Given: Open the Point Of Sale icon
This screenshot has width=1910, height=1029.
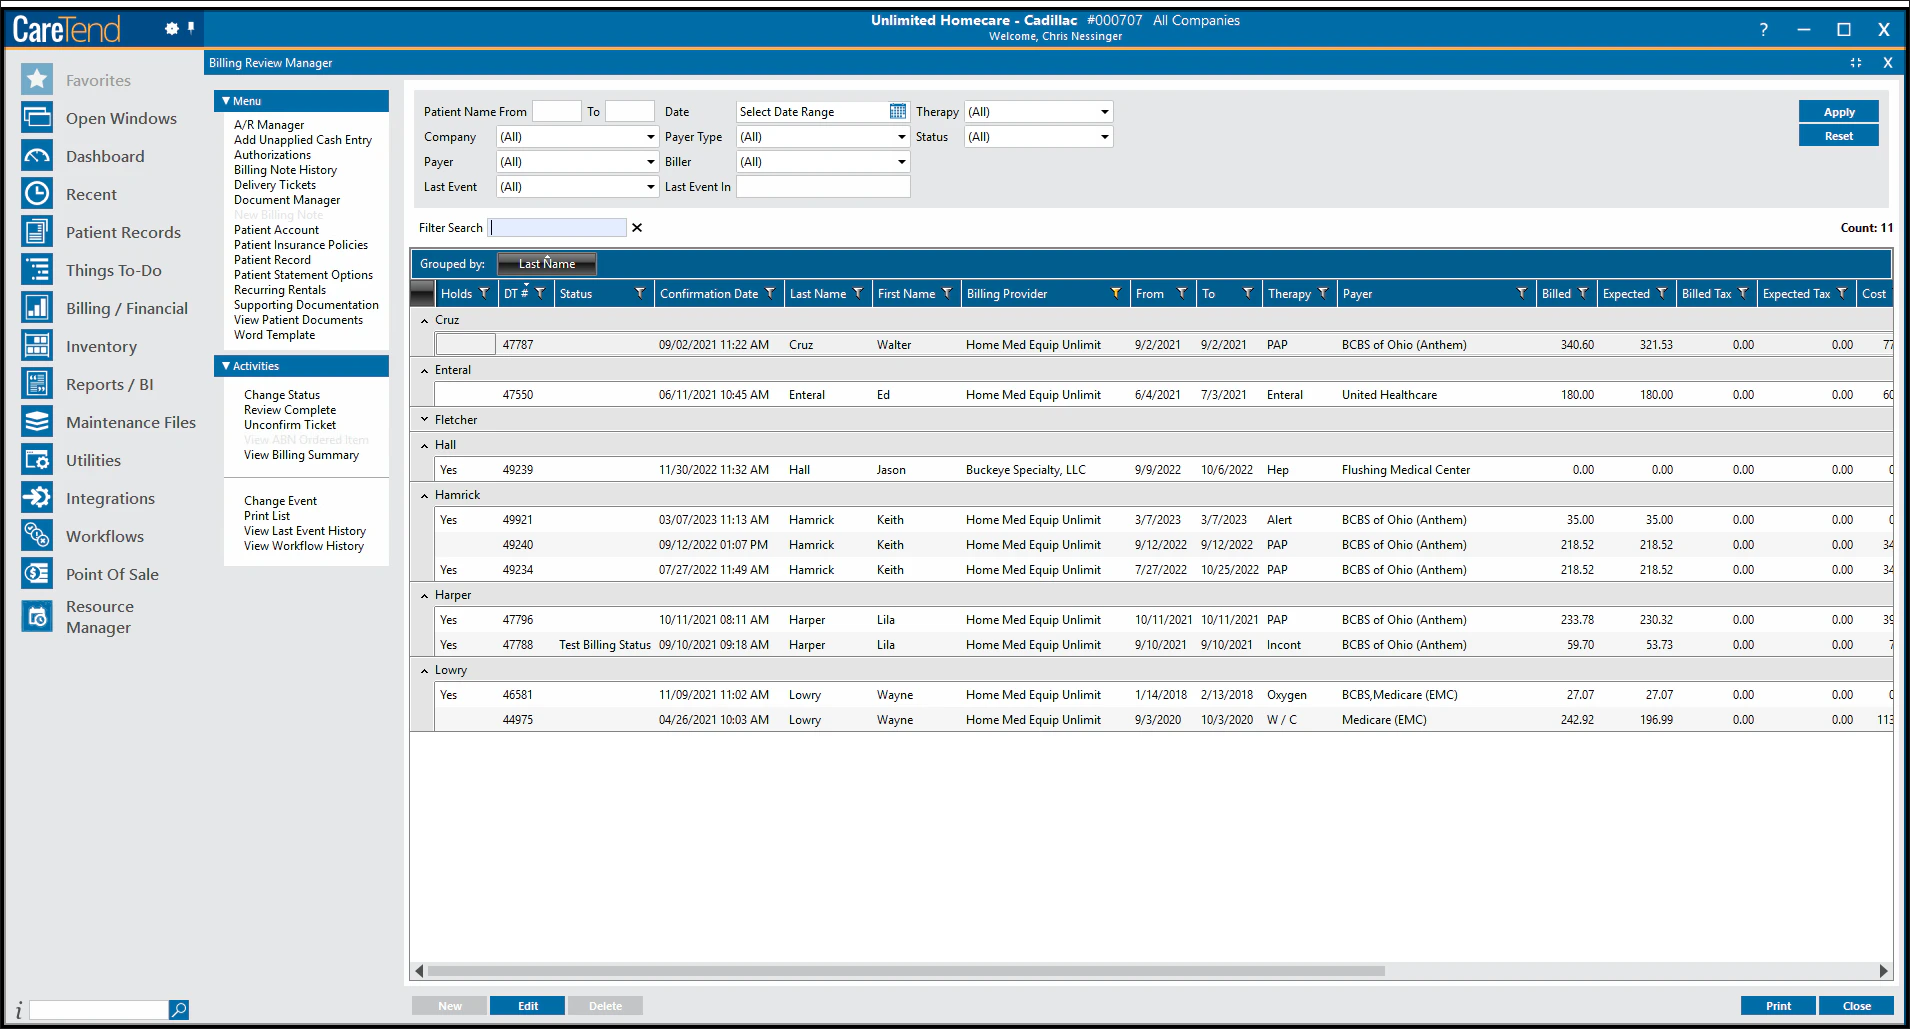Looking at the screenshot, I should tap(37, 573).
